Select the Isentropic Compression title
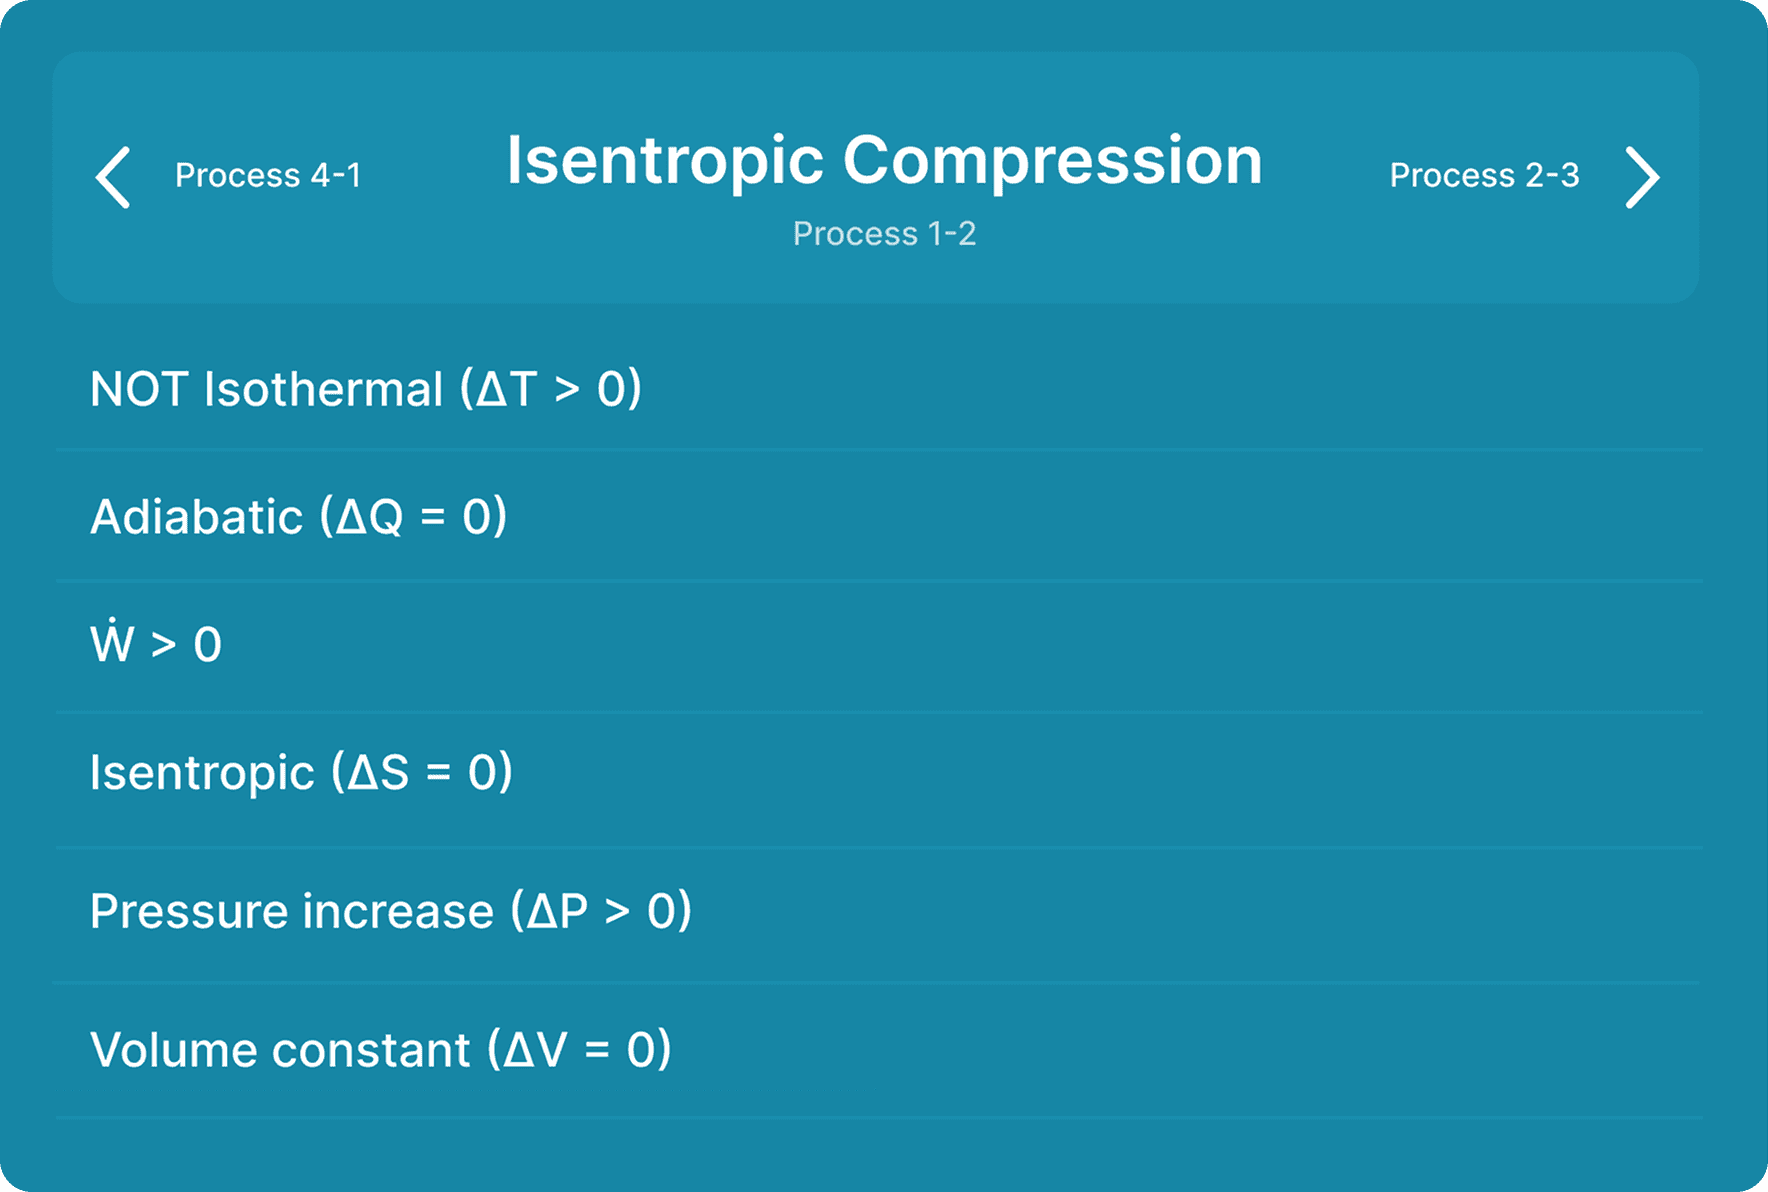Viewport: 1768px width, 1192px height. point(884,160)
